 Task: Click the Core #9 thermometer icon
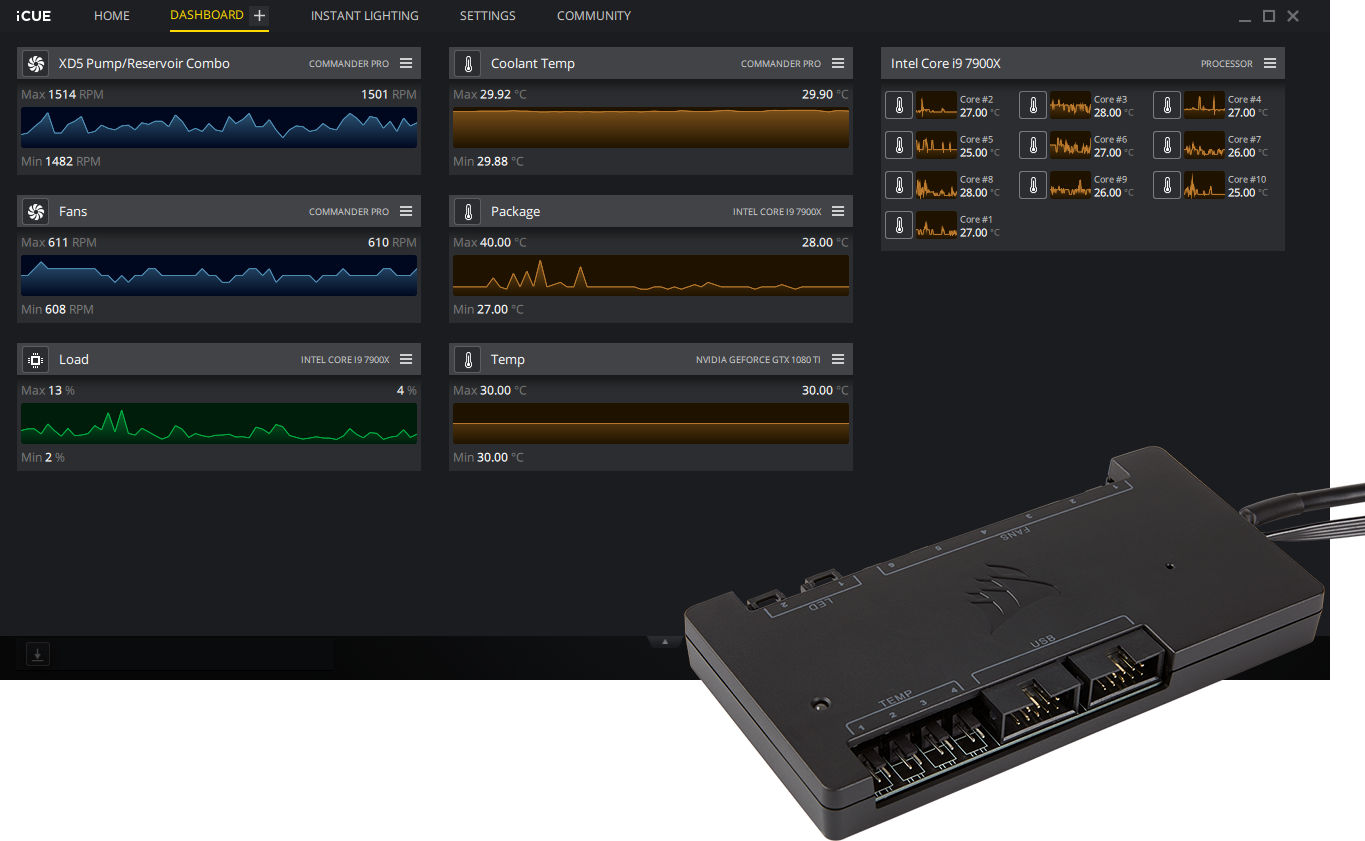(1033, 185)
